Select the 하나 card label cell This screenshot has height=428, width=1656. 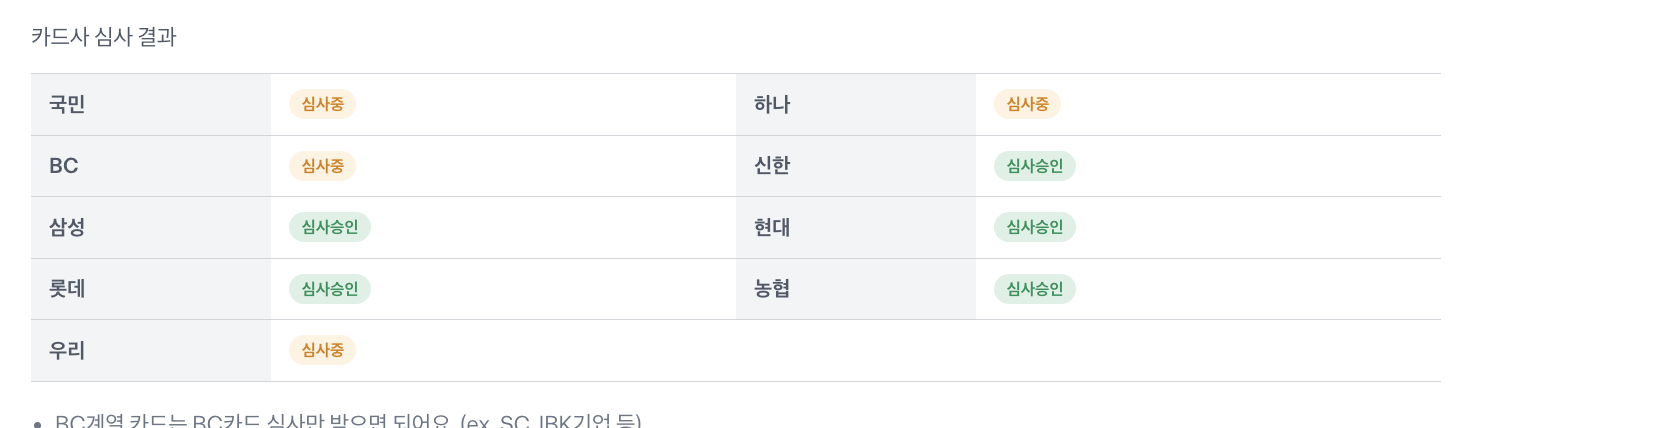pos(772,104)
